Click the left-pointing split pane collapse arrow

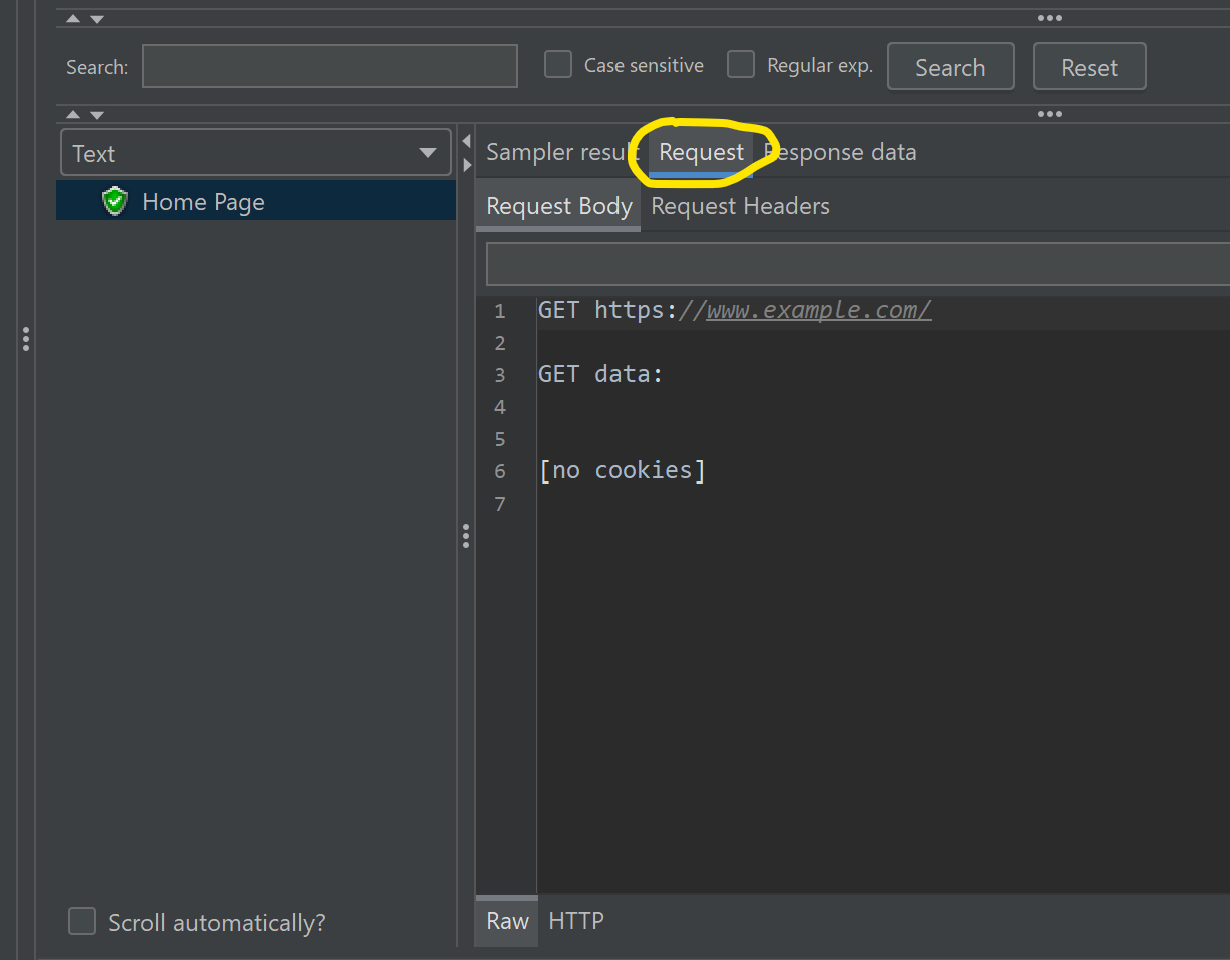tap(466, 141)
